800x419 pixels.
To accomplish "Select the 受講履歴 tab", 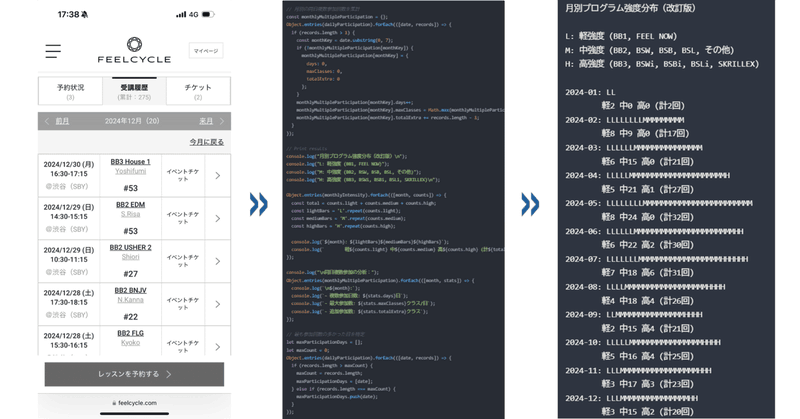I will [x=134, y=91].
